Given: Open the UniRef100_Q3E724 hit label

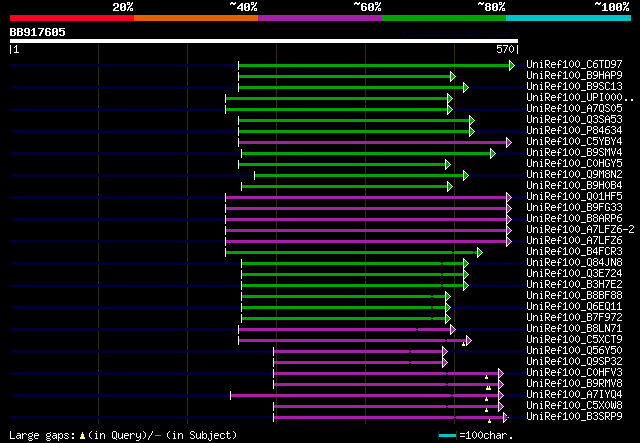Looking at the screenshot, I should point(574,274).
